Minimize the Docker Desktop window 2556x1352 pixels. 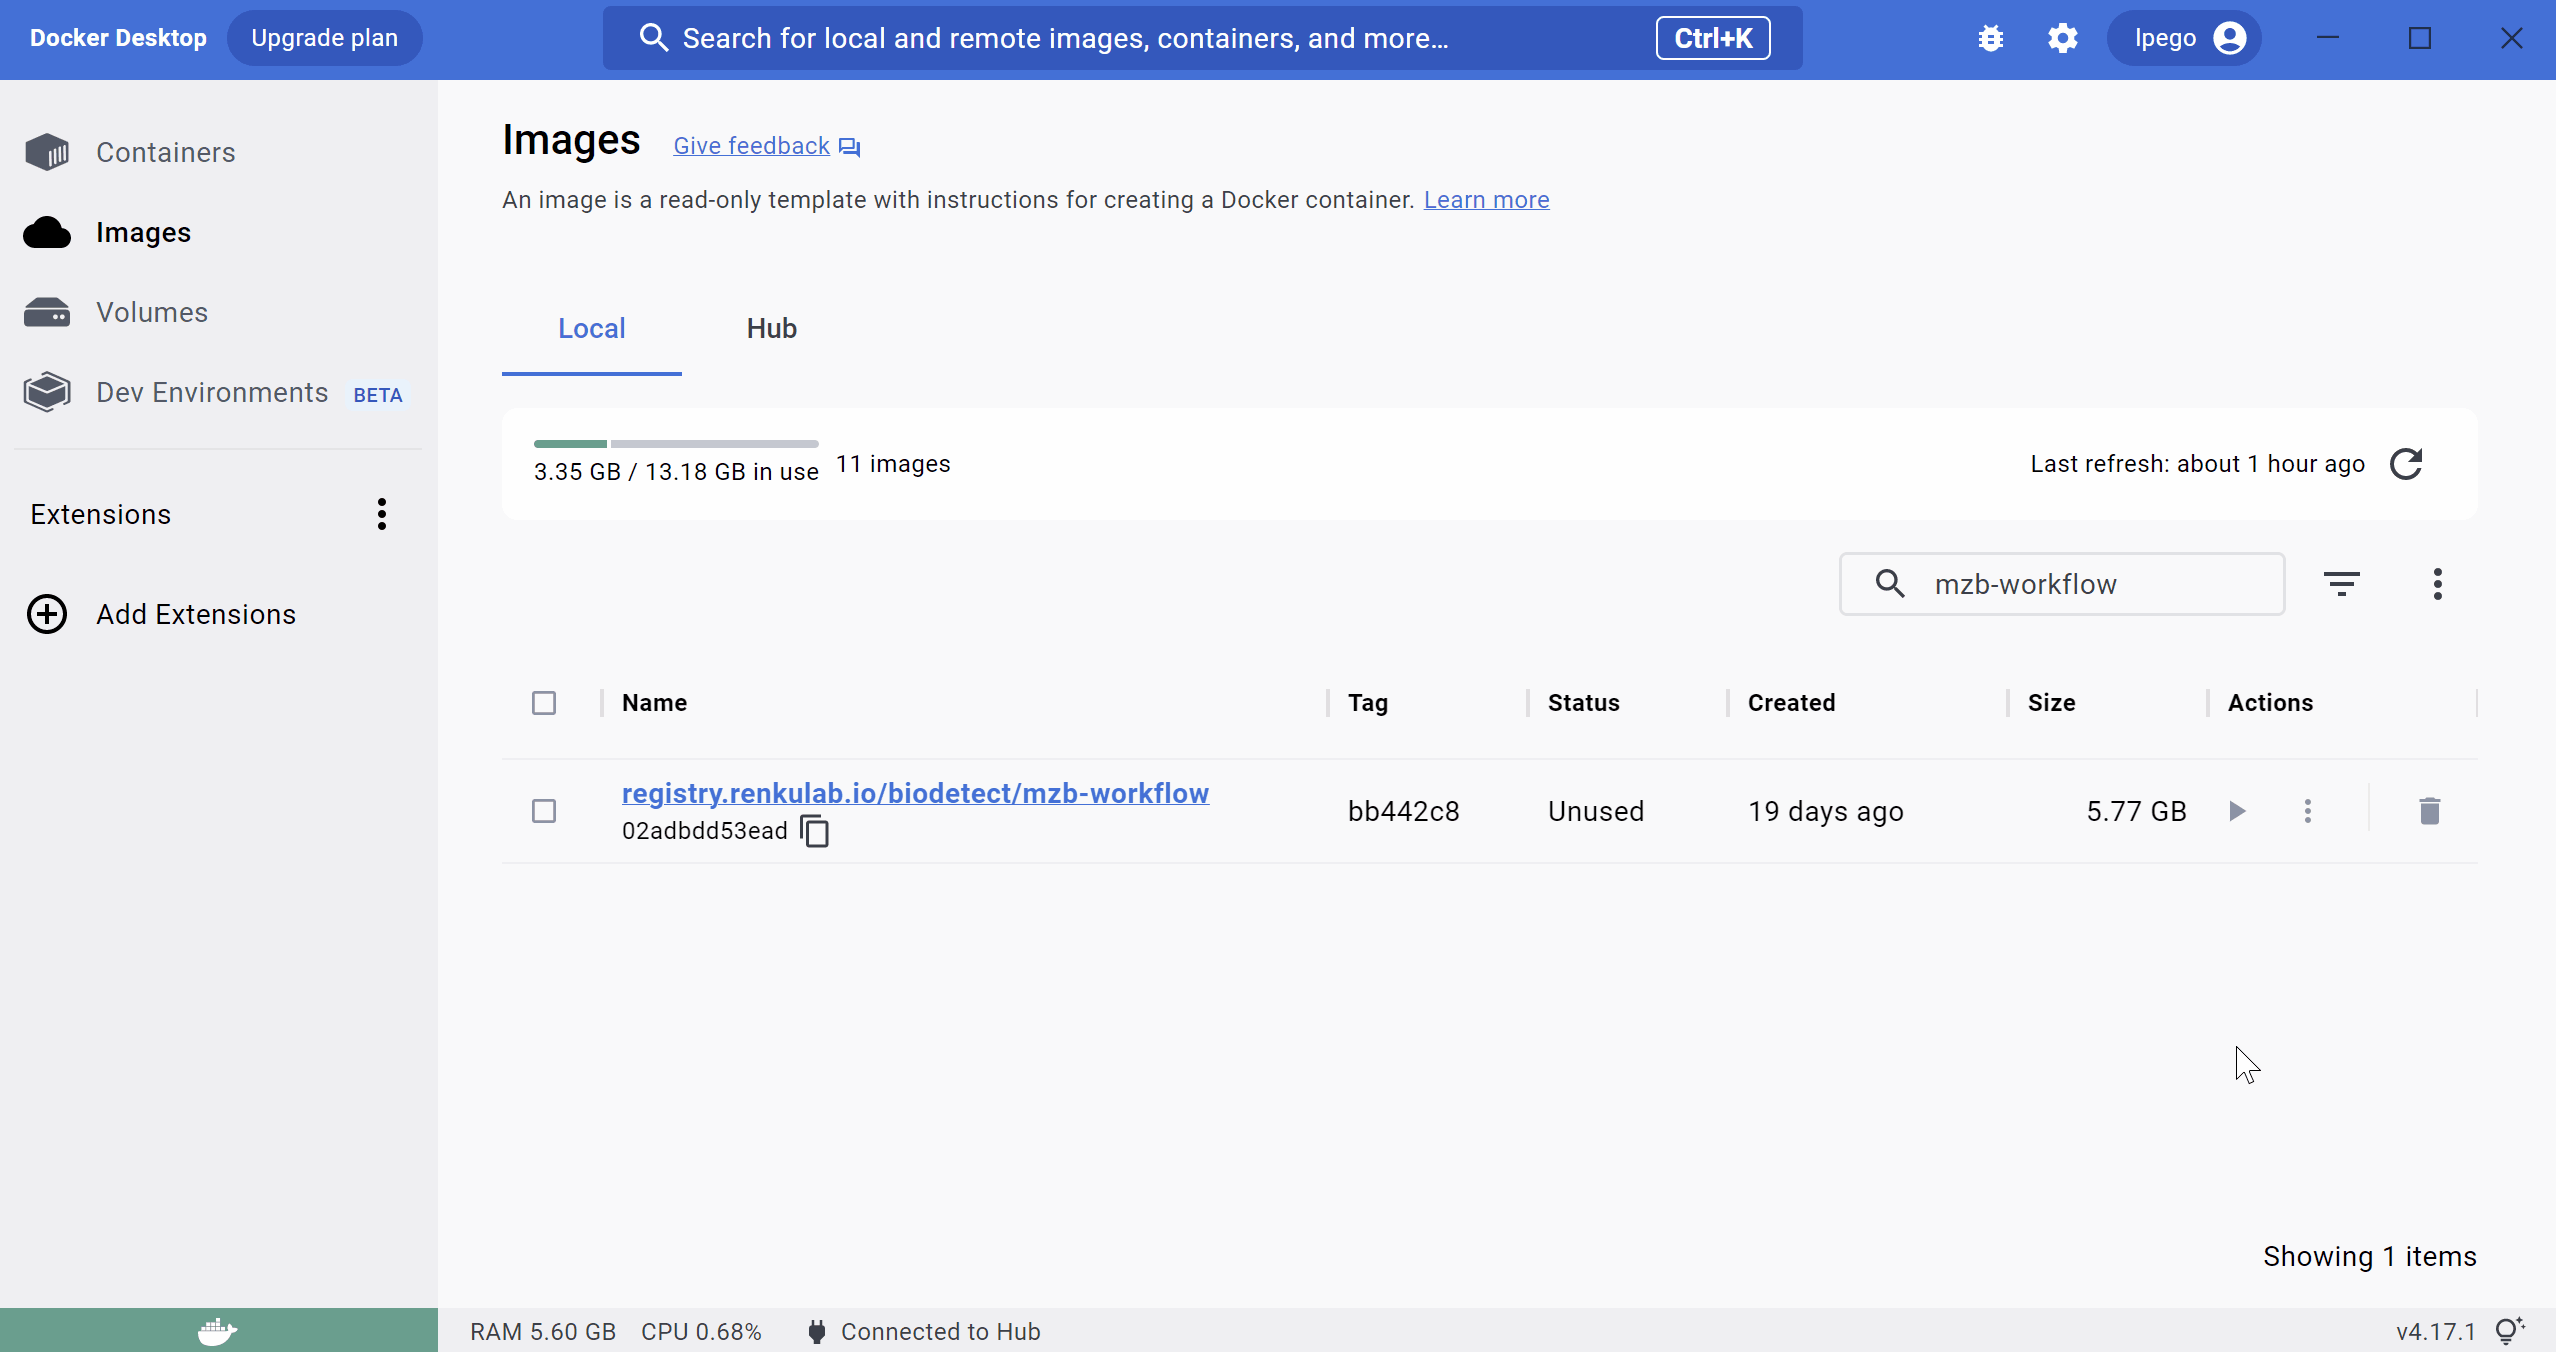2328,38
